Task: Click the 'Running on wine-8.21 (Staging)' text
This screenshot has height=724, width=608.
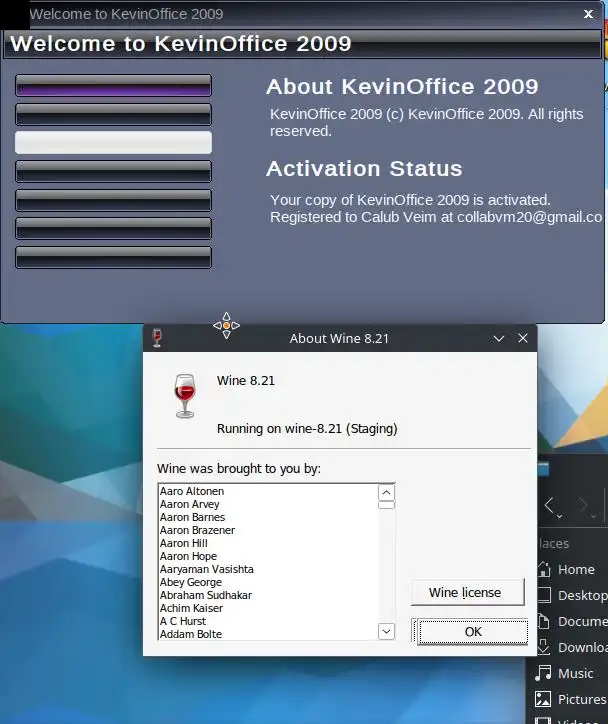Action: (x=307, y=429)
